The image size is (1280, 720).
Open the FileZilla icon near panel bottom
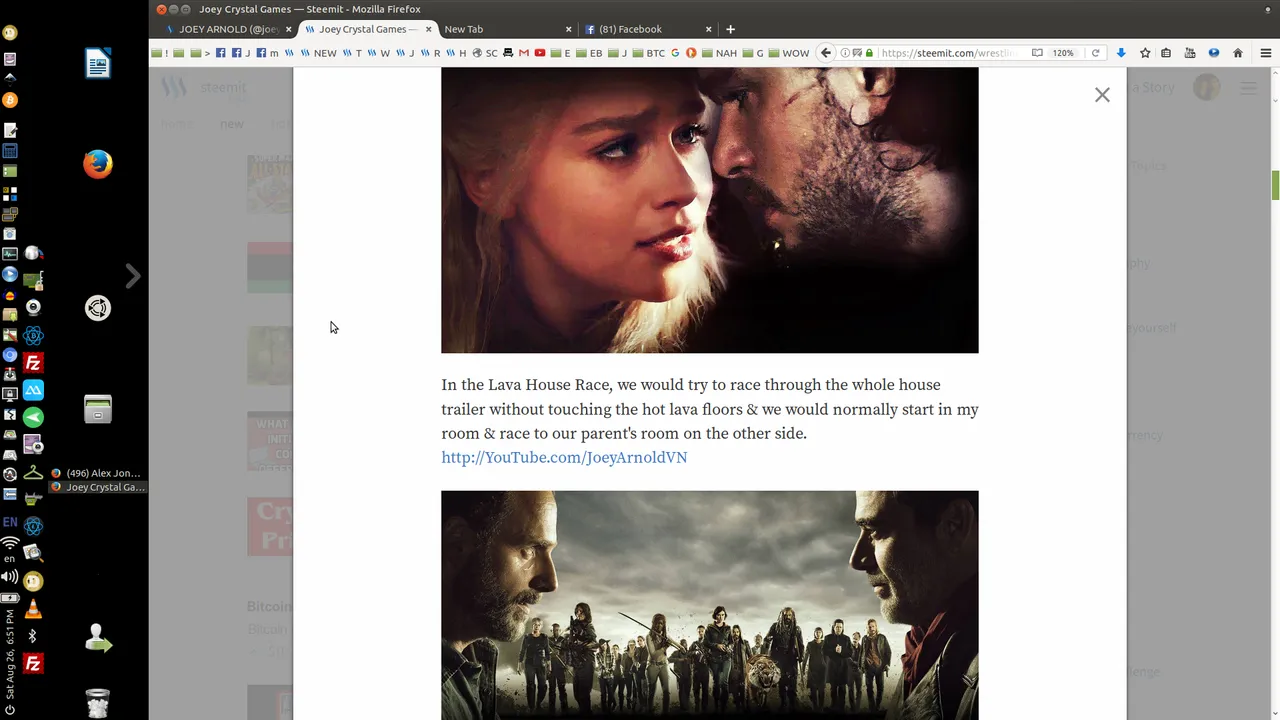[x=33, y=664]
